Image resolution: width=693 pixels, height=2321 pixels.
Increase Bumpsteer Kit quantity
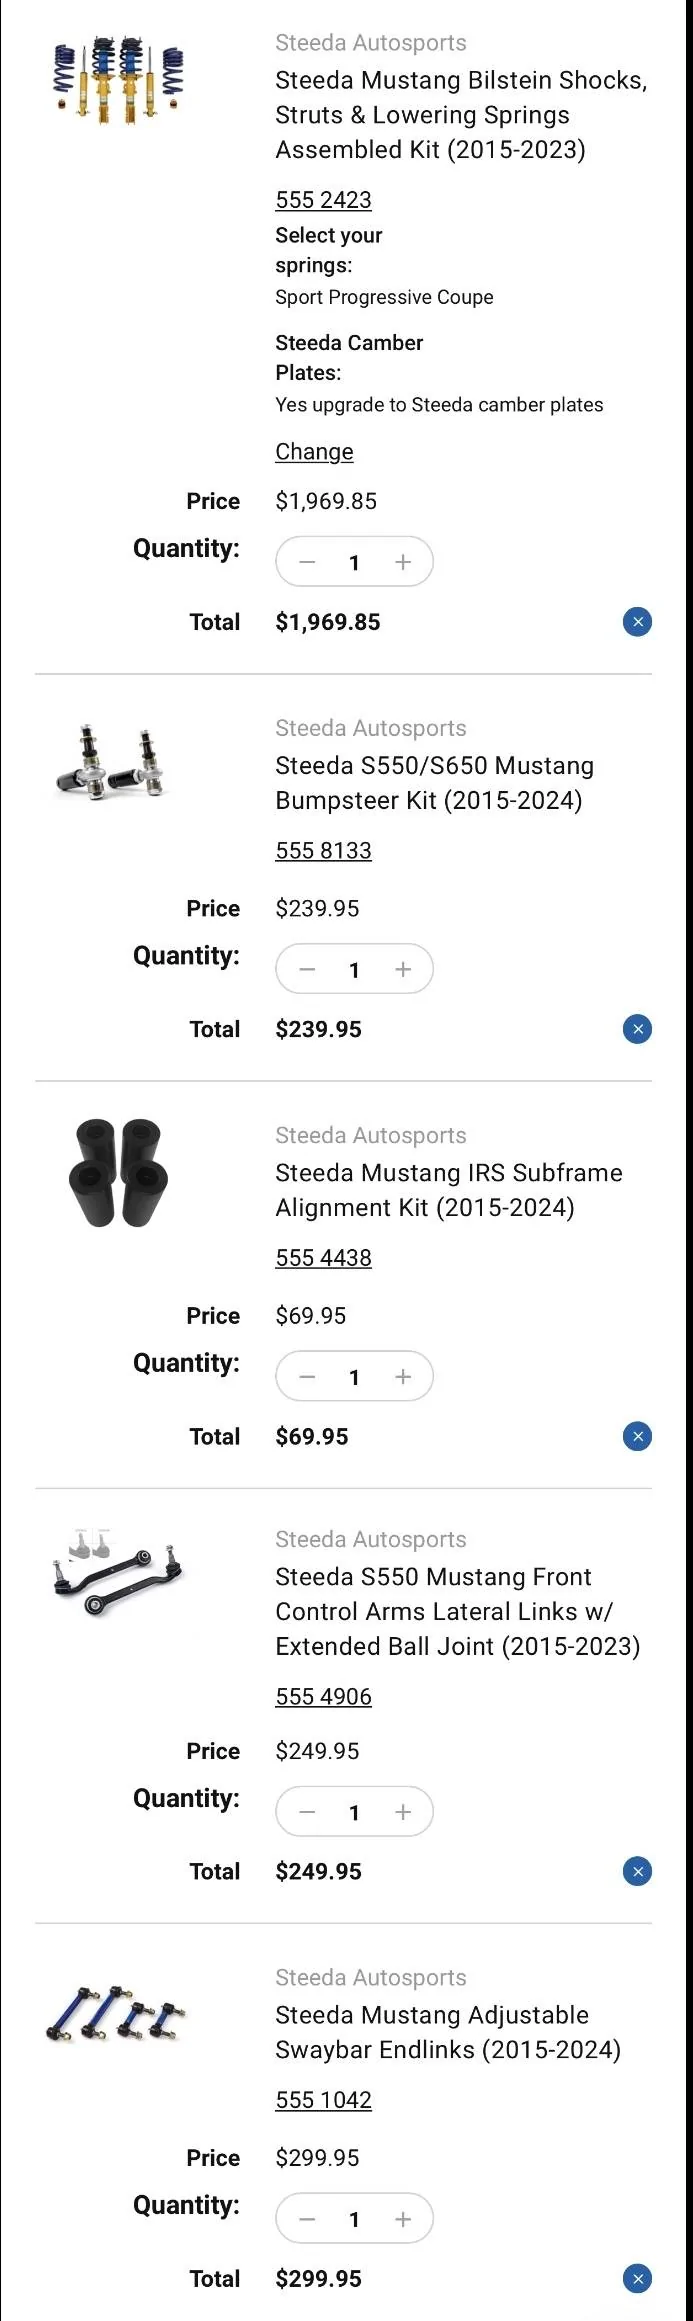(403, 969)
